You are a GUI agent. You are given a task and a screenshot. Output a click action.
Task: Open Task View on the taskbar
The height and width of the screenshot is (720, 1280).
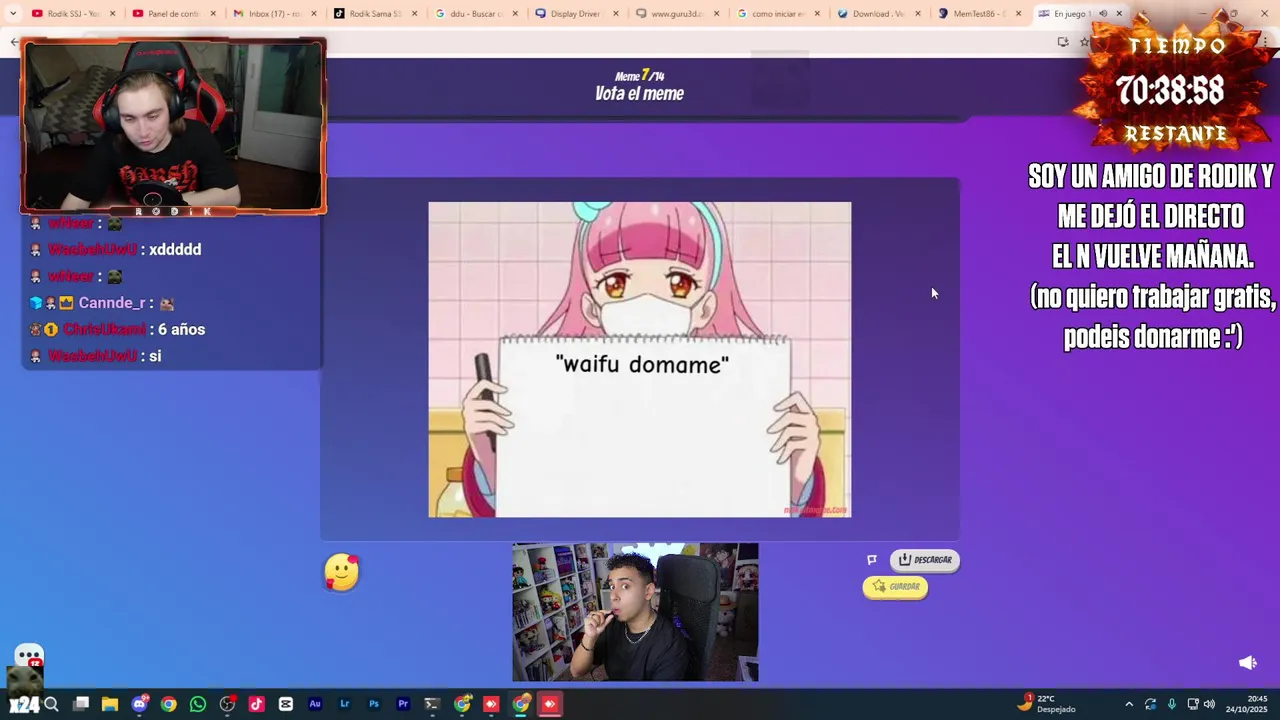pyautogui.click(x=81, y=705)
